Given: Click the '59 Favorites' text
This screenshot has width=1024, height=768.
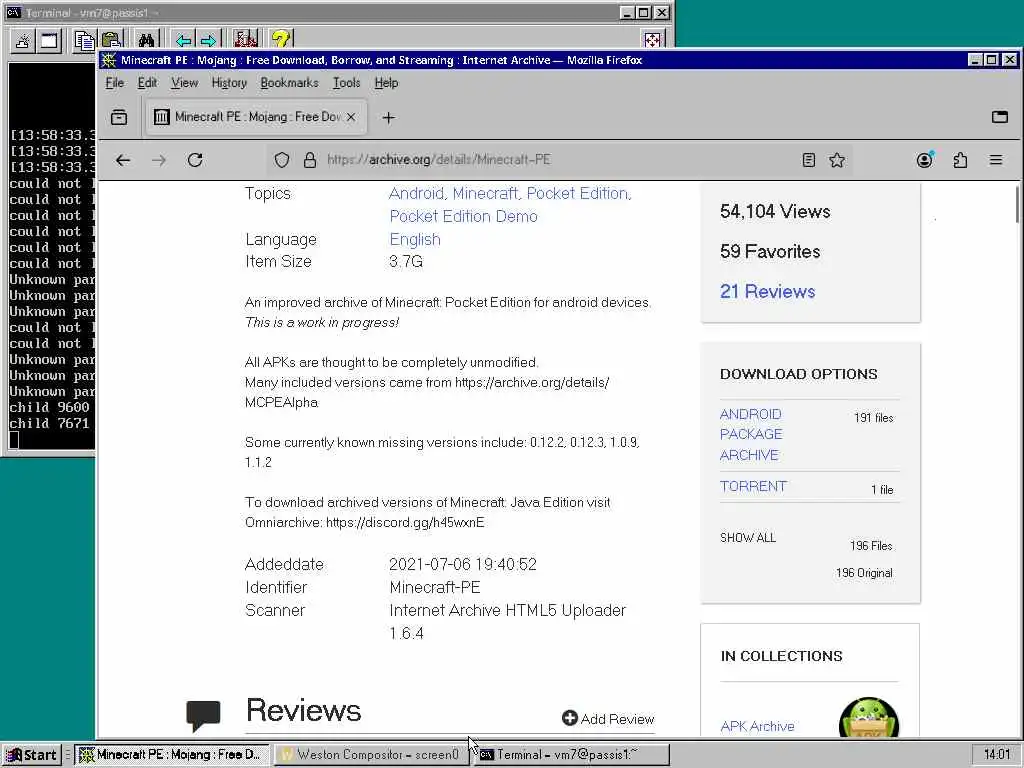Looking at the screenshot, I should pyautogui.click(x=770, y=251).
